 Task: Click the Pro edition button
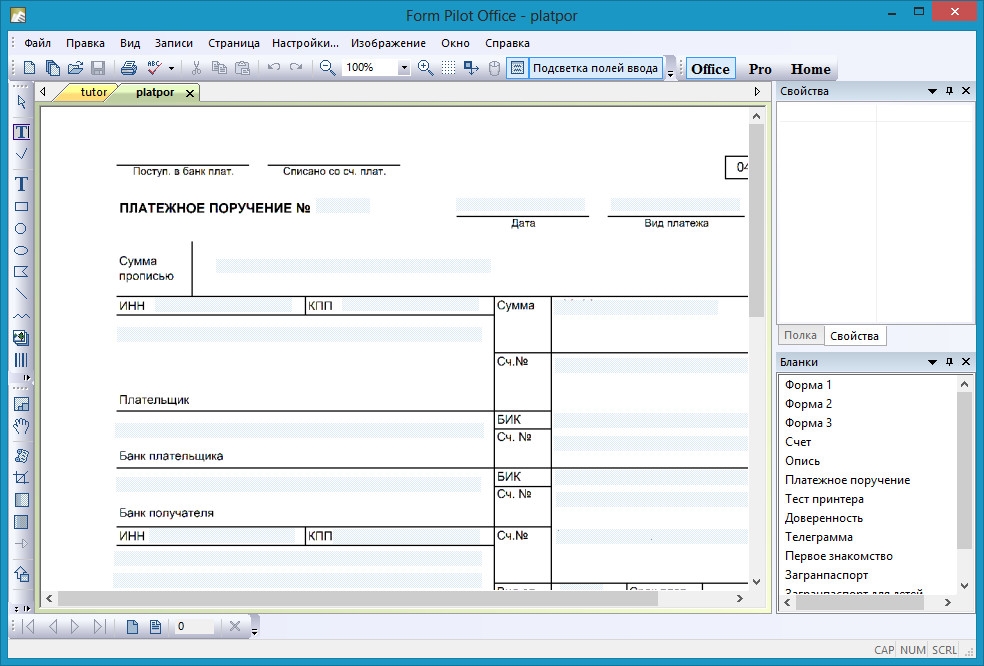tap(760, 69)
